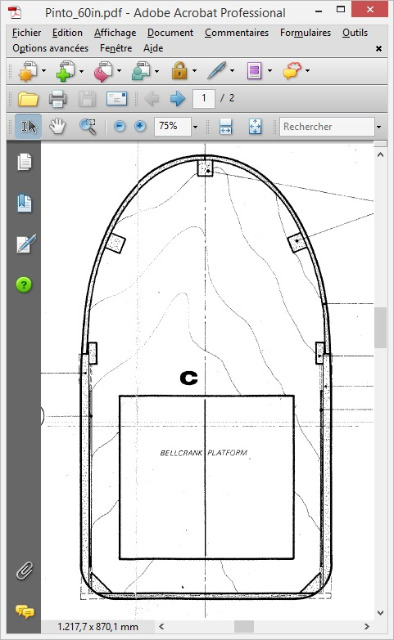Open the Affichage menu
The height and width of the screenshot is (640, 394).
point(115,33)
